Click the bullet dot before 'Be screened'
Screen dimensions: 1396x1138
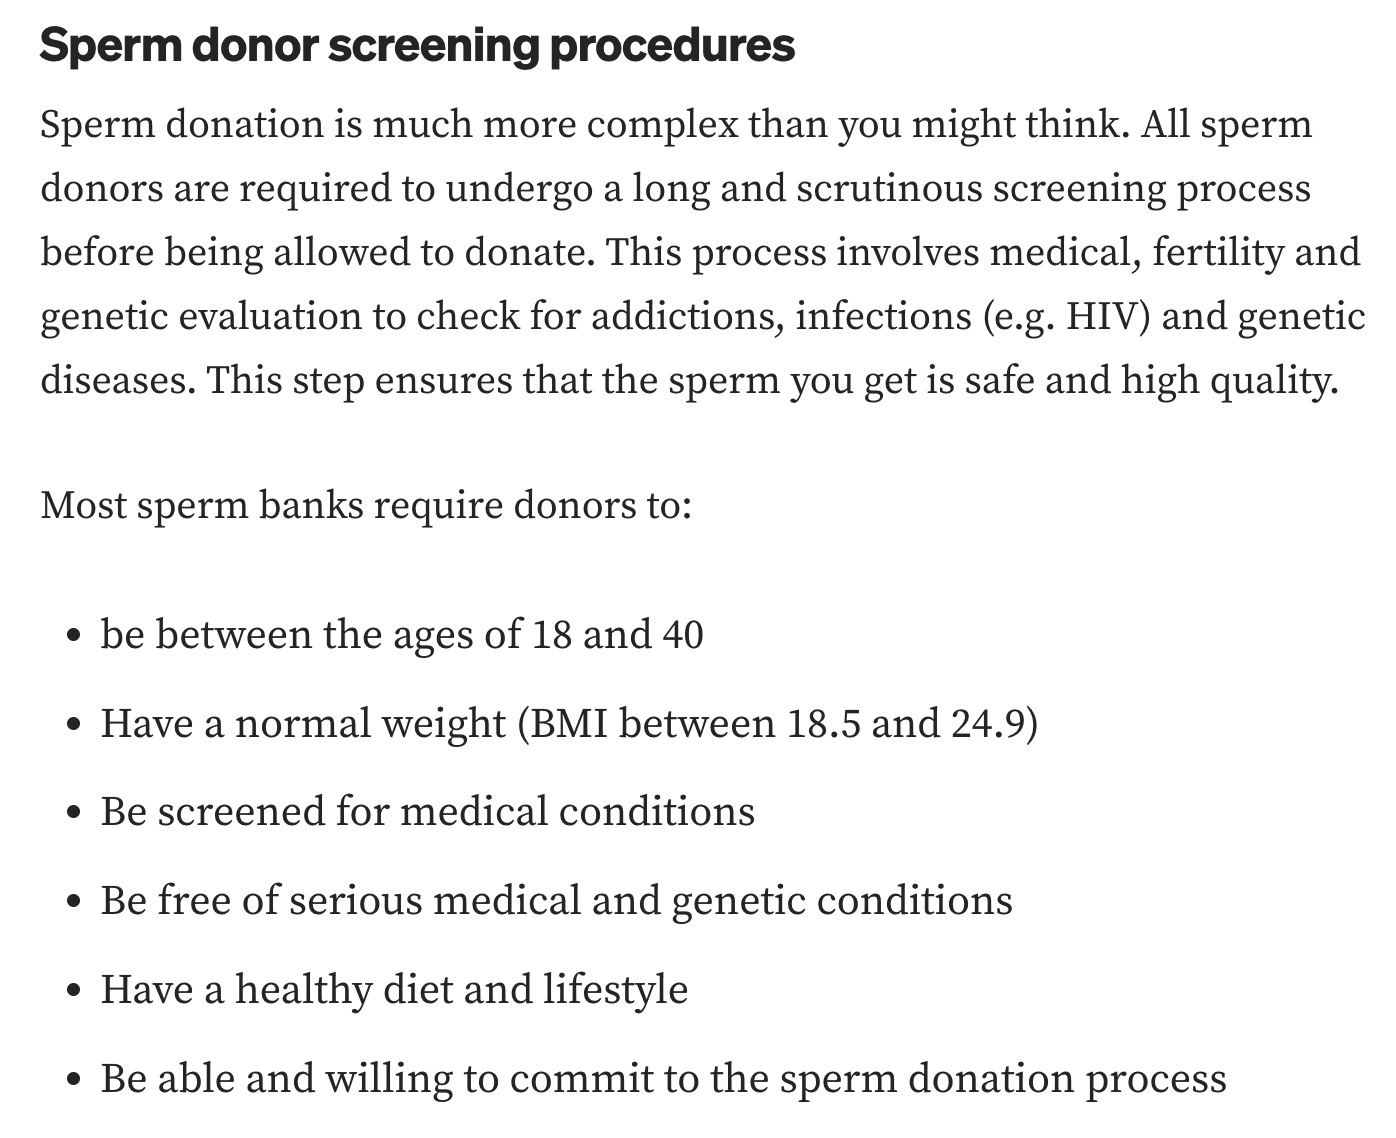72,814
